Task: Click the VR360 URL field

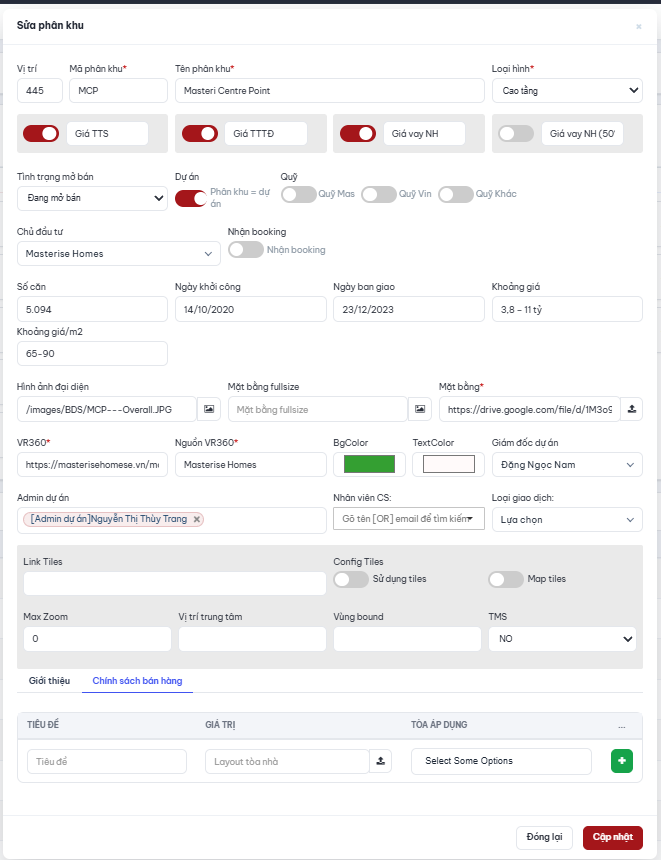Action: (92, 465)
